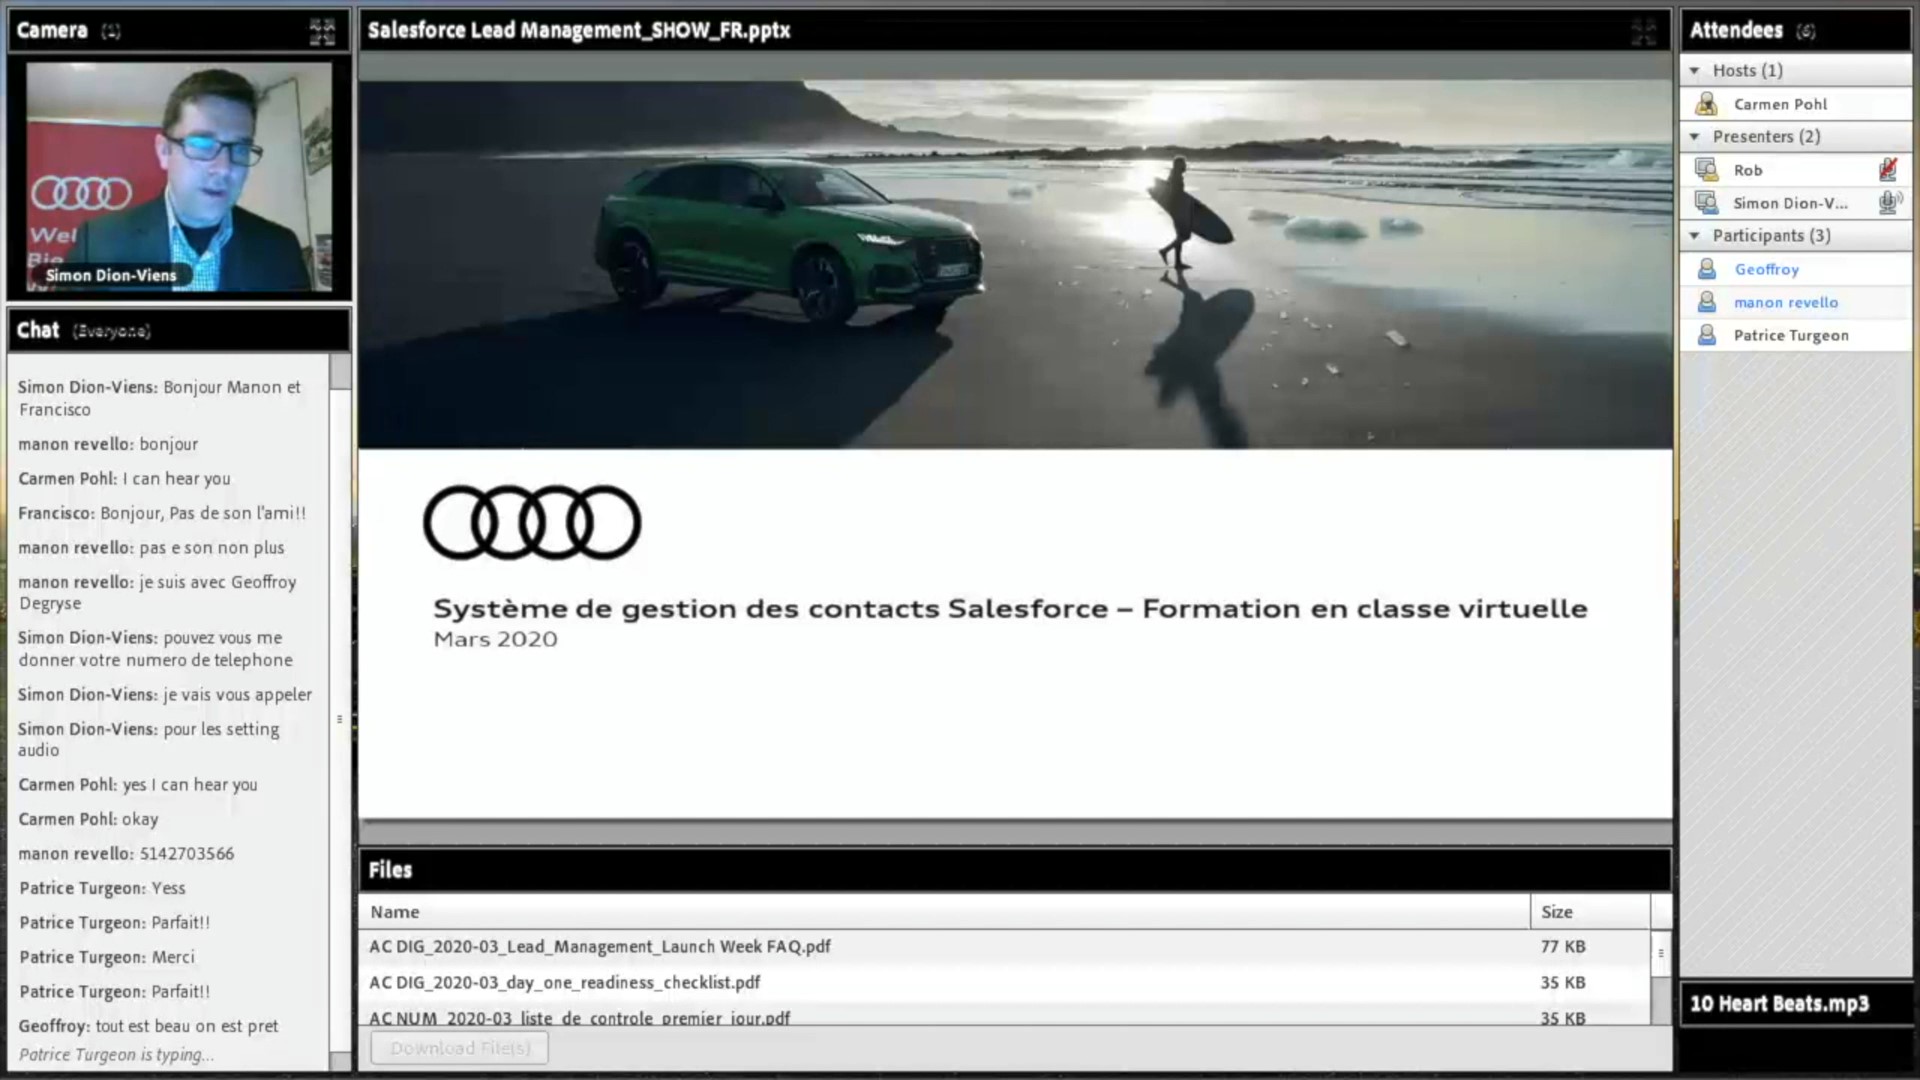Click Carmen Pohl's host icon
1920x1080 pixels.
1707,104
